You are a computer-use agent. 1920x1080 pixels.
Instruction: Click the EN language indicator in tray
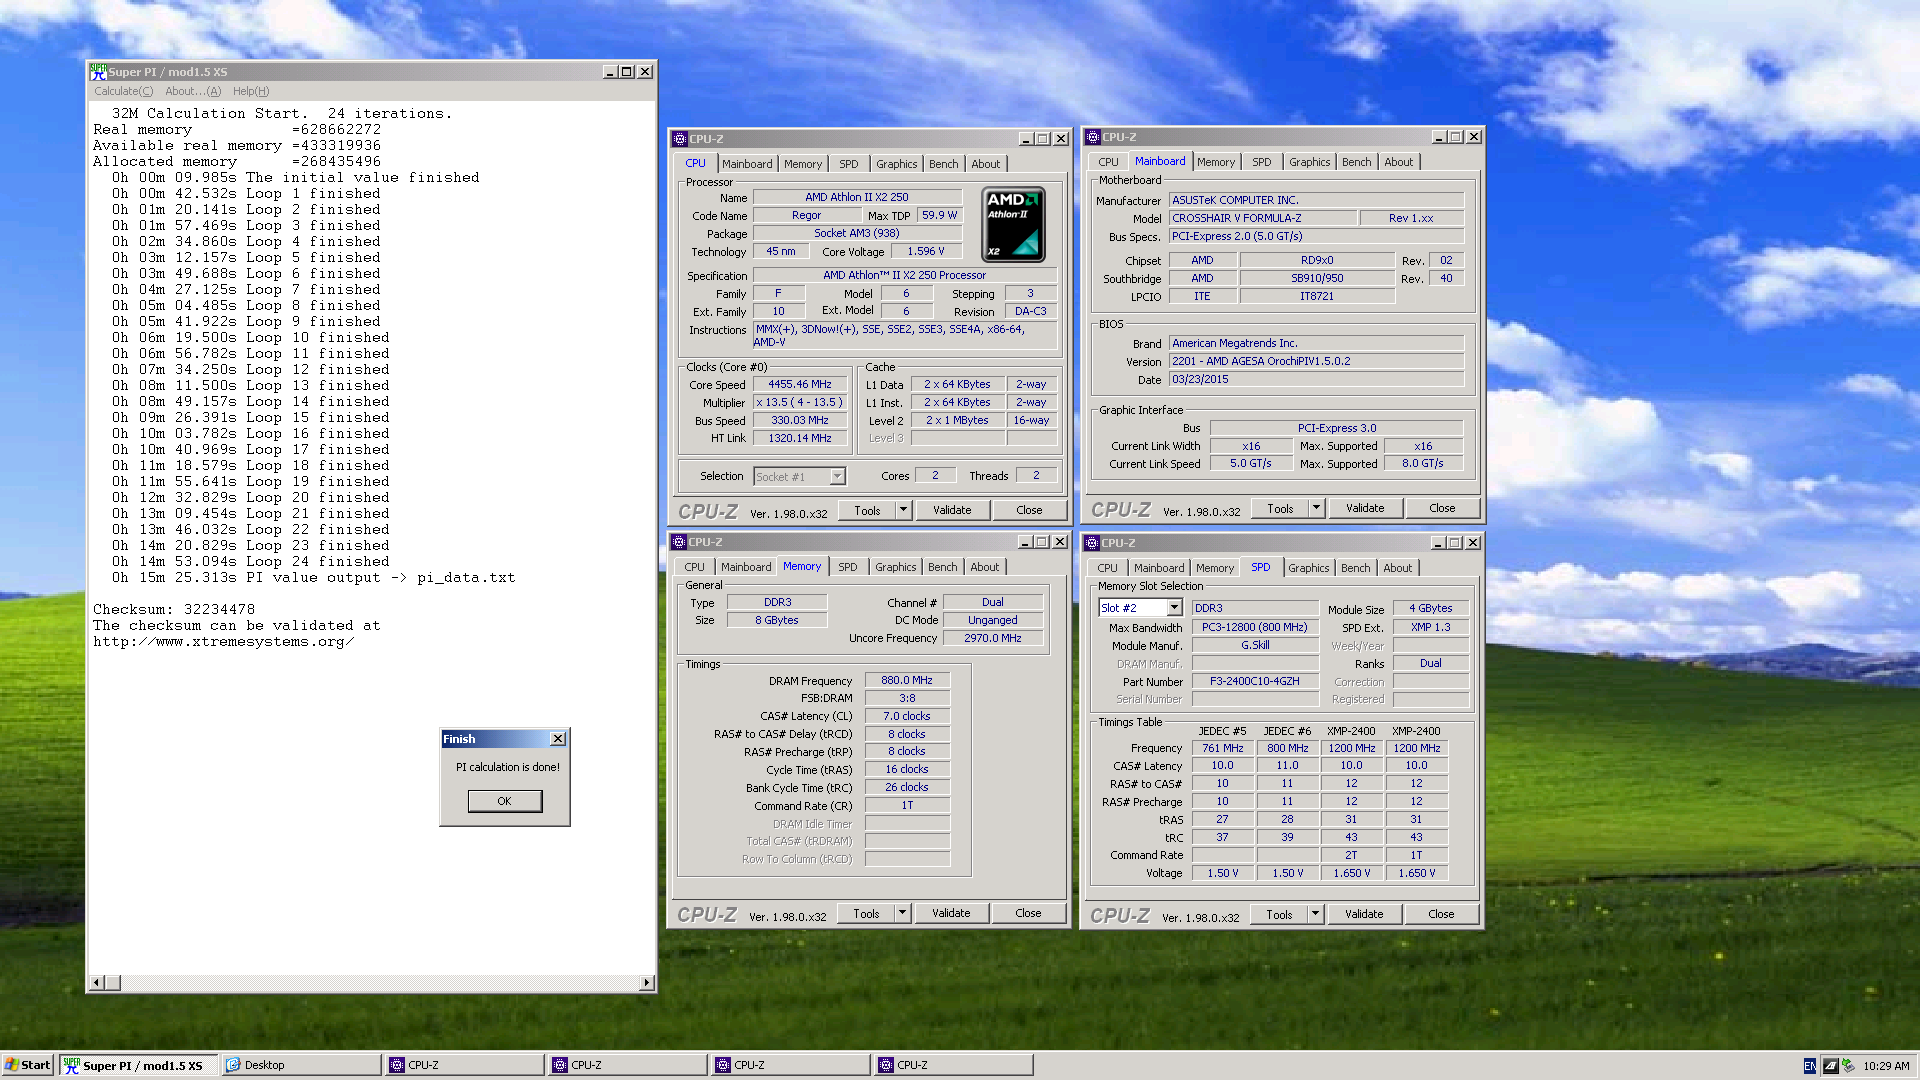tap(1809, 1066)
